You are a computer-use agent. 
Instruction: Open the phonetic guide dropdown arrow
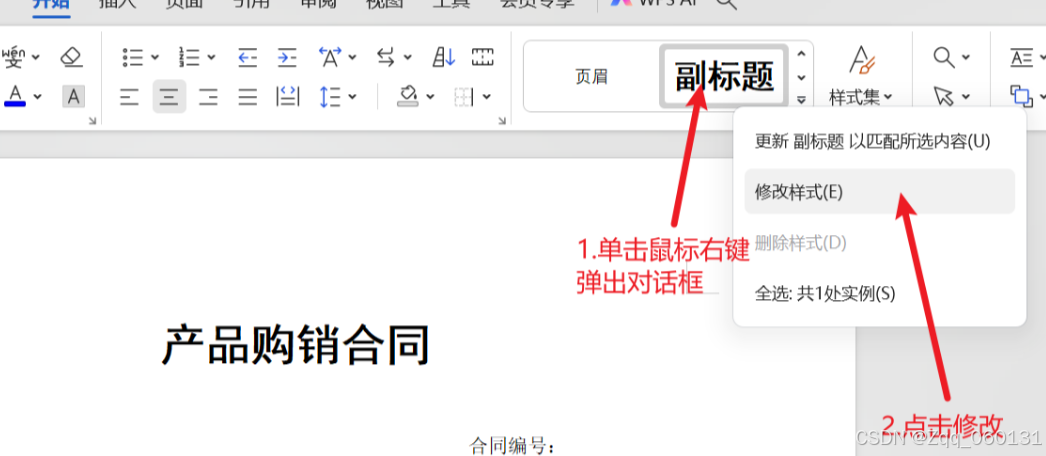click(35, 58)
